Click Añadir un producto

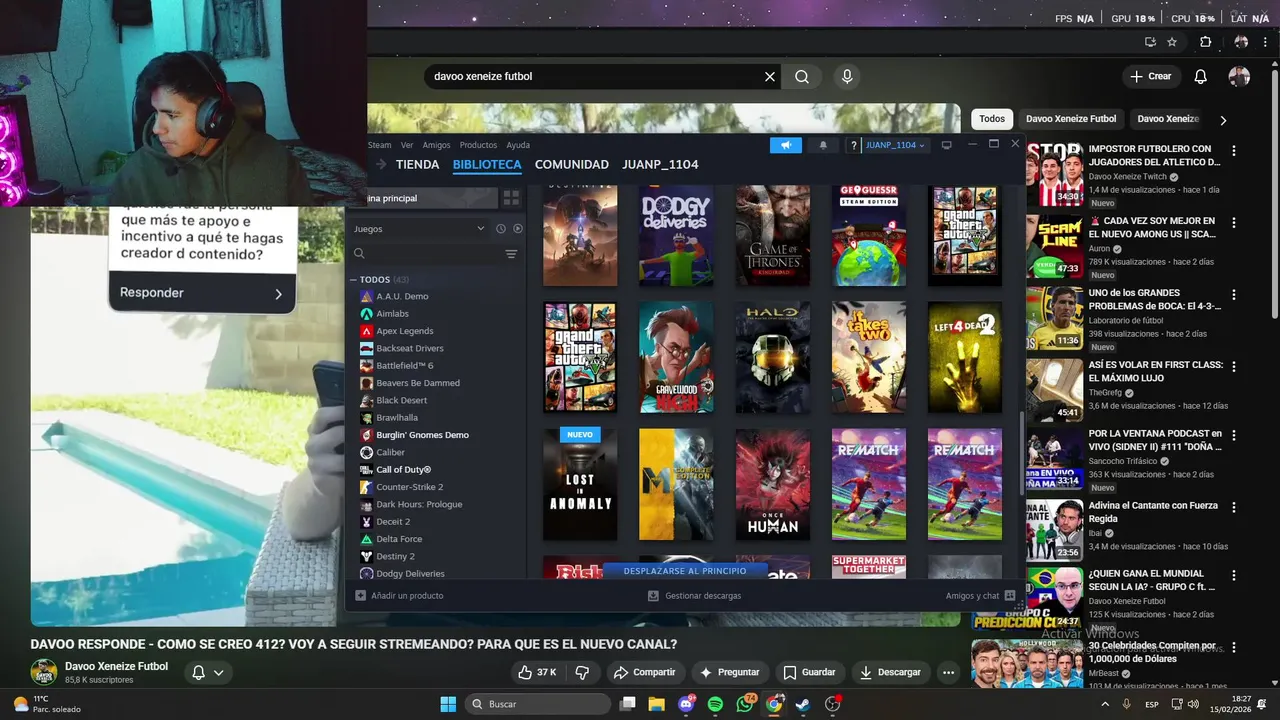click(399, 596)
